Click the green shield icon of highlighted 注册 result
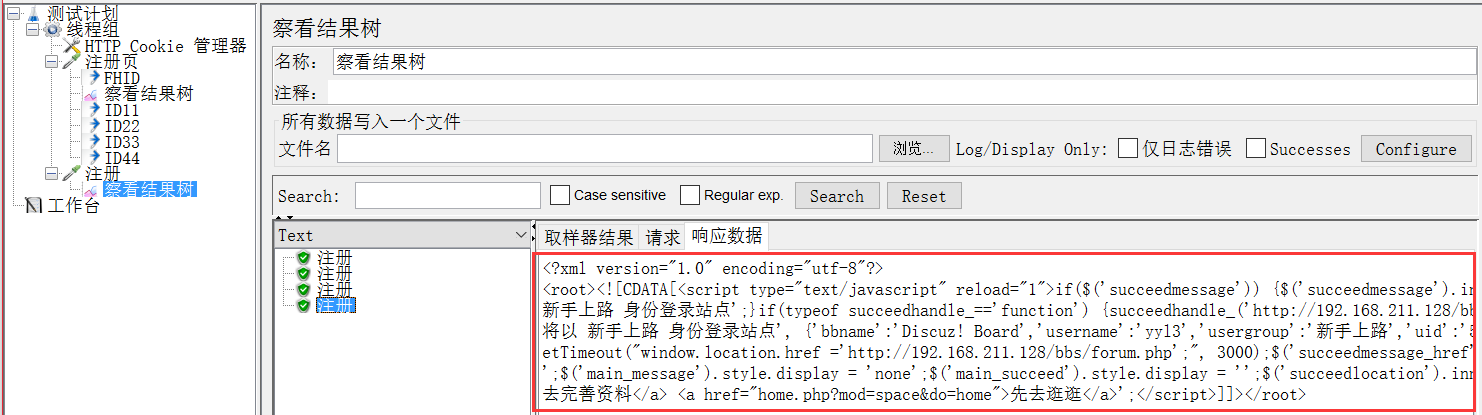Screen dimensions: 1482x415 pyautogui.click(x=304, y=305)
